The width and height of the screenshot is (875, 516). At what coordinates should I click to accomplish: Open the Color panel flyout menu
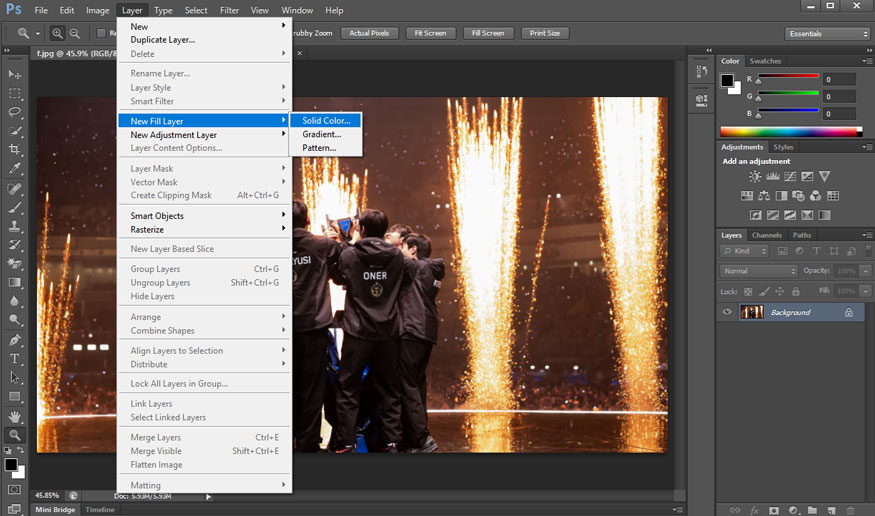pyautogui.click(x=867, y=61)
